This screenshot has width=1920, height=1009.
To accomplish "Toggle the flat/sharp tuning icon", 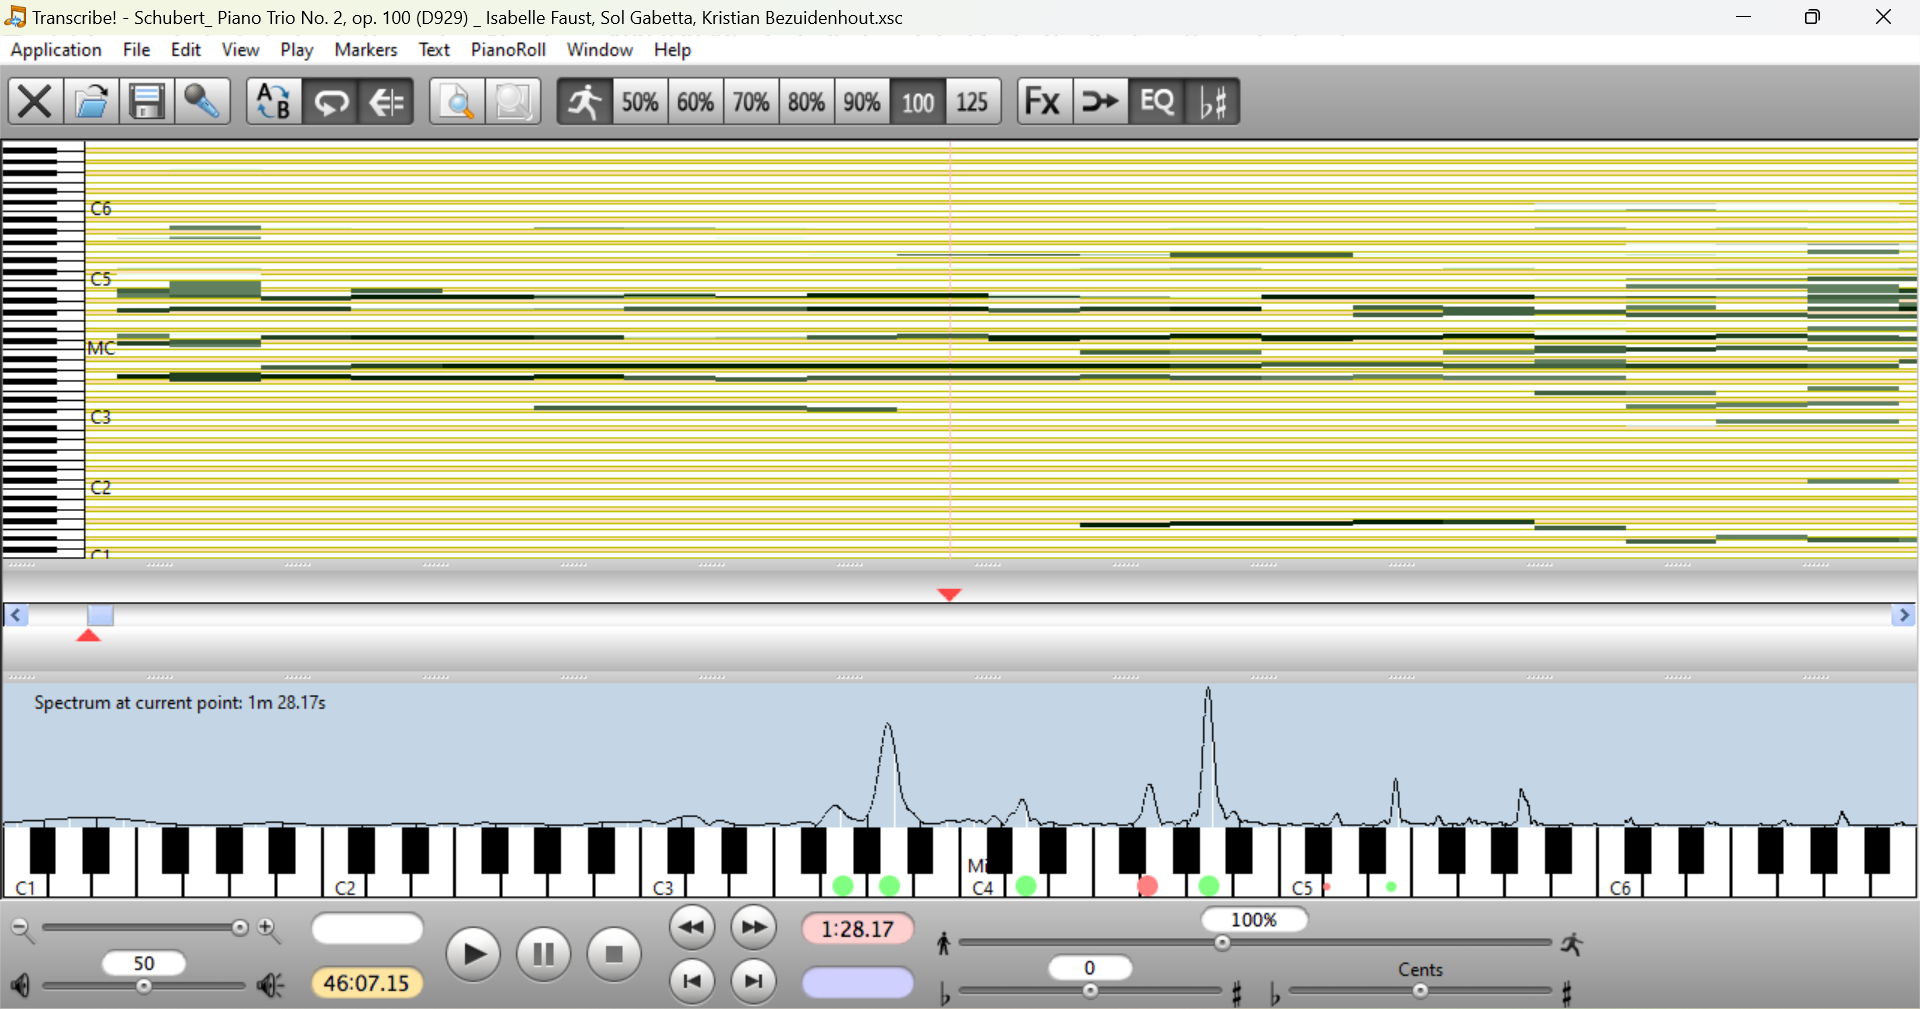I will click(x=1212, y=102).
